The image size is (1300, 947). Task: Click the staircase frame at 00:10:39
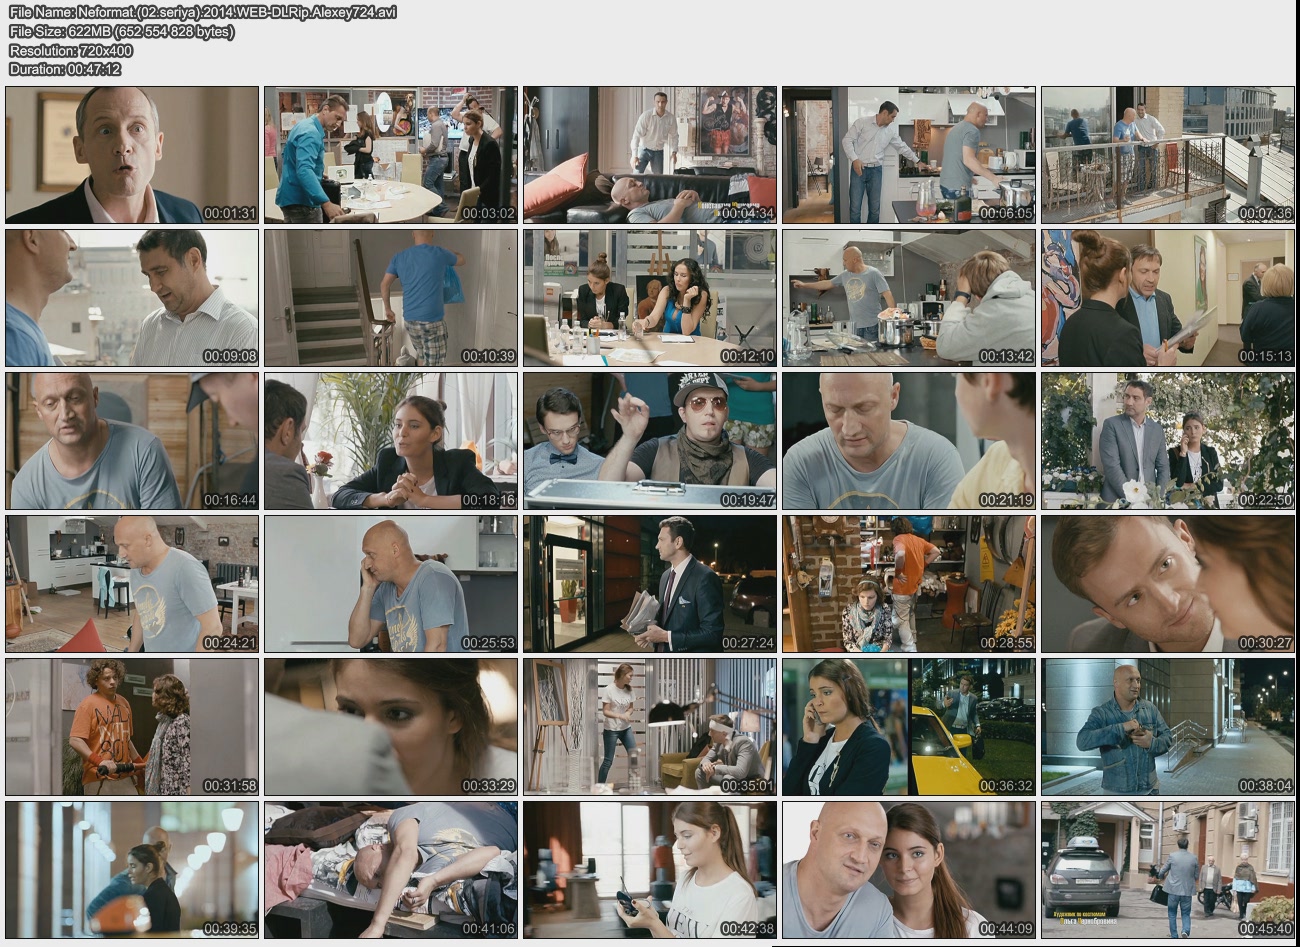(x=391, y=298)
